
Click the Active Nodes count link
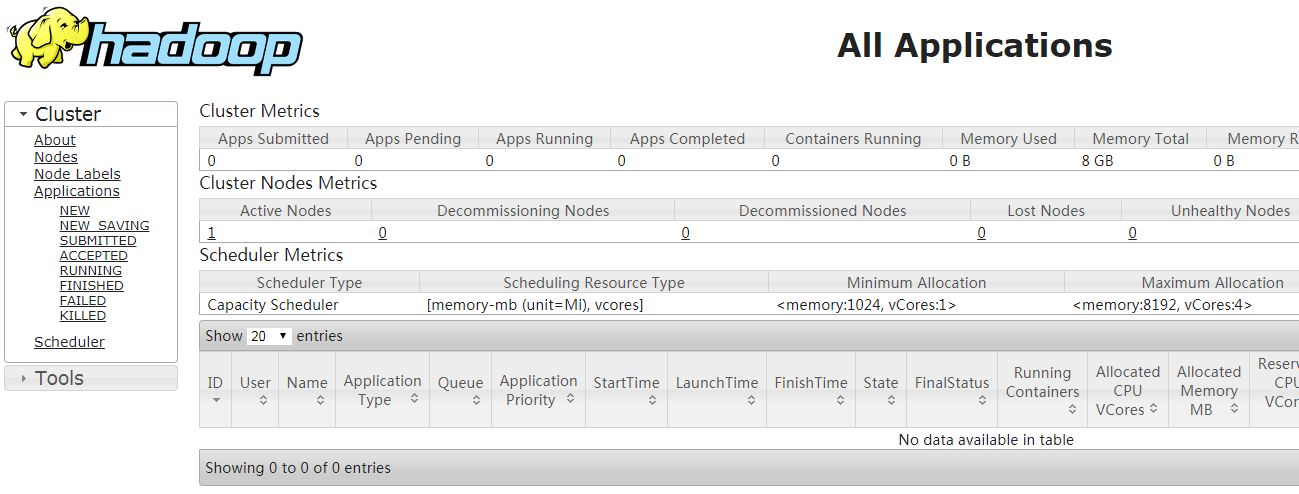pyautogui.click(x=212, y=233)
